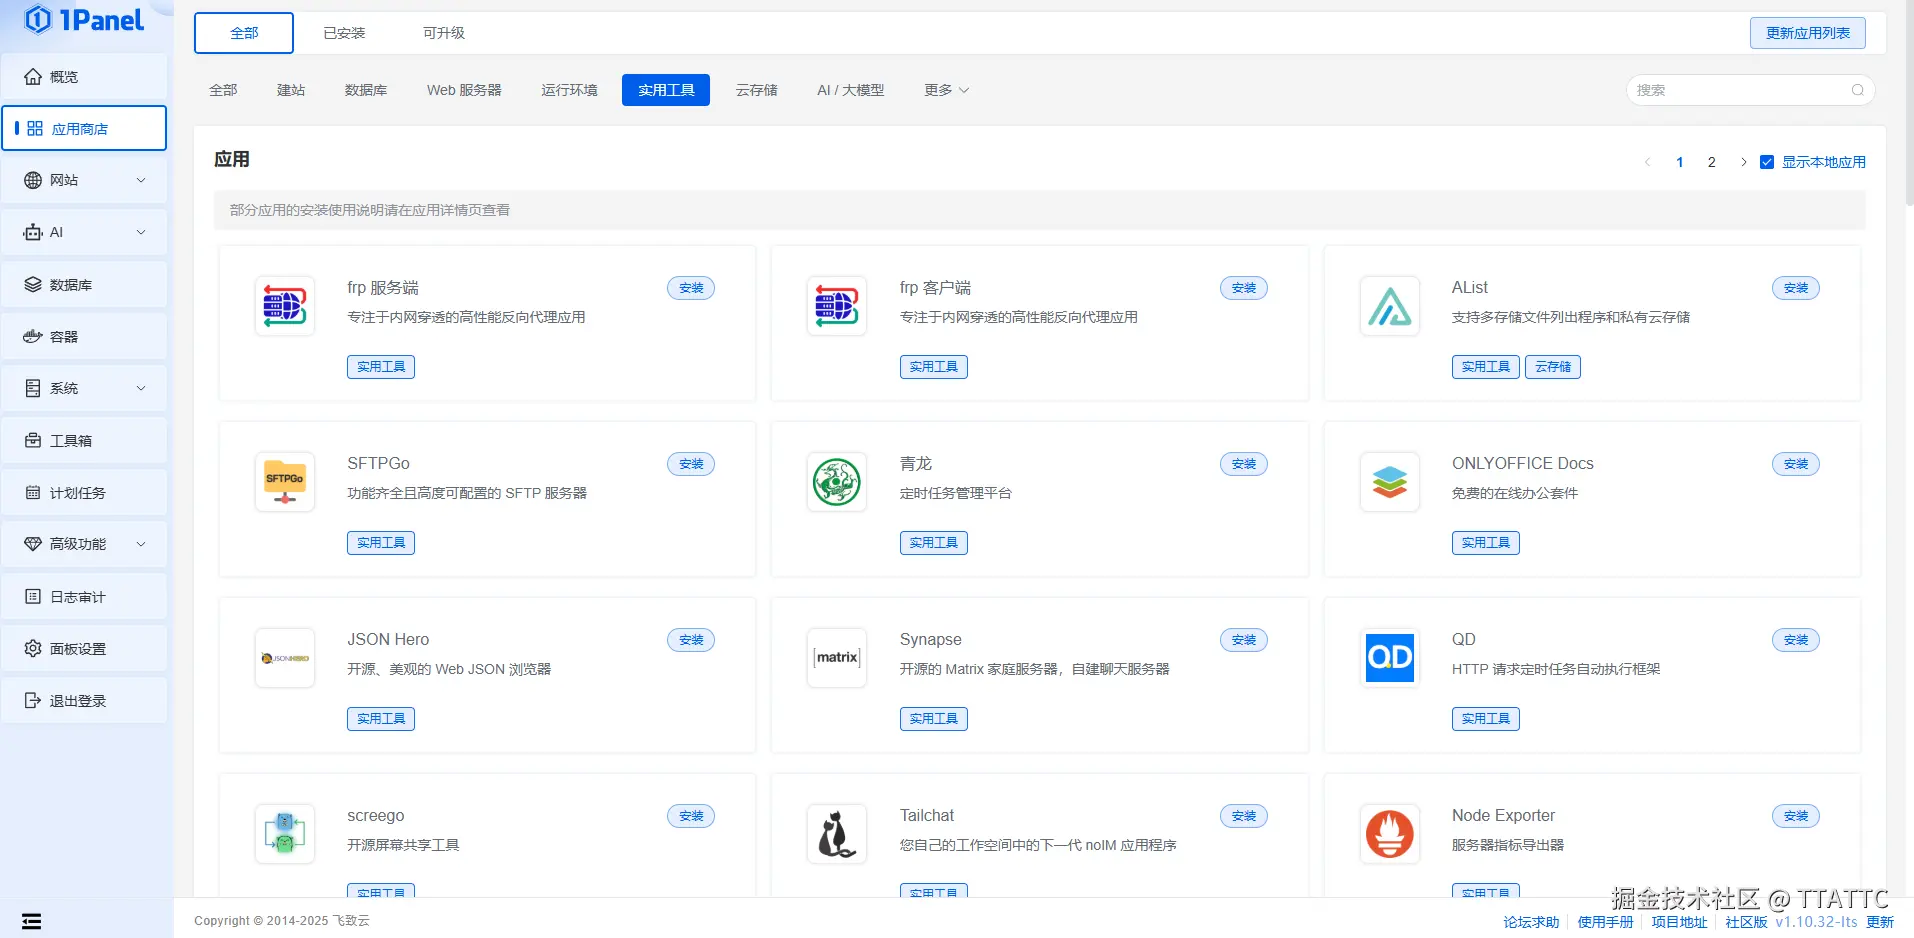This screenshot has width=1914, height=938.
Task: Collapse the sidebar with the hamburger icon
Action: [32, 921]
